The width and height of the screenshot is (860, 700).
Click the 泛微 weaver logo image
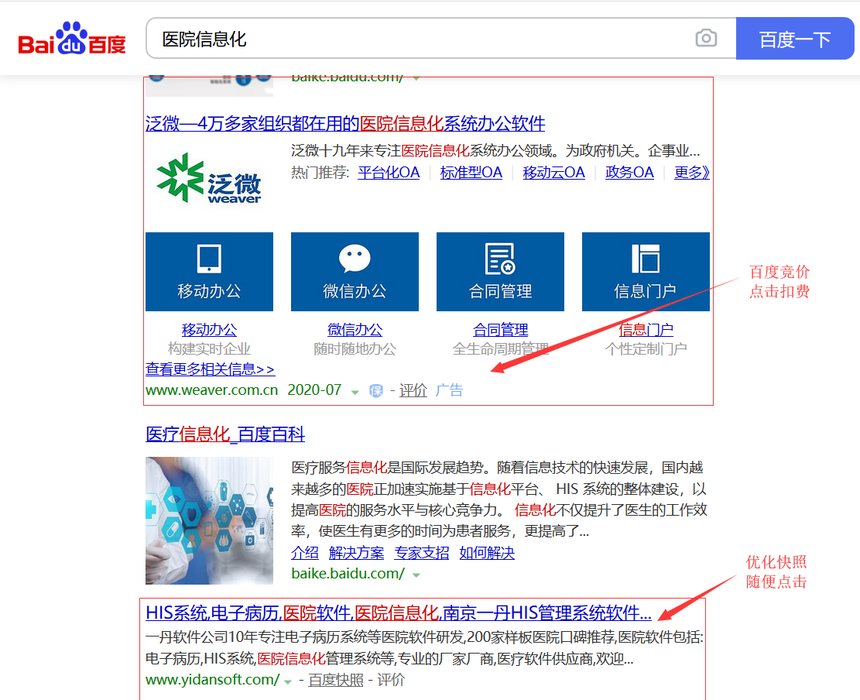tap(209, 178)
